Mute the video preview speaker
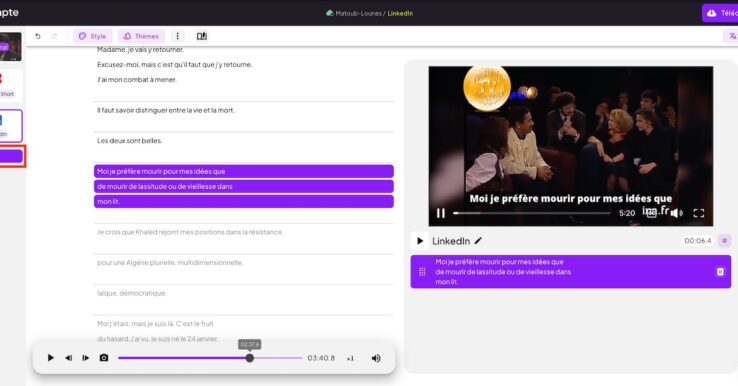Viewport: 738px width, 386px height. click(x=676, y=213)
